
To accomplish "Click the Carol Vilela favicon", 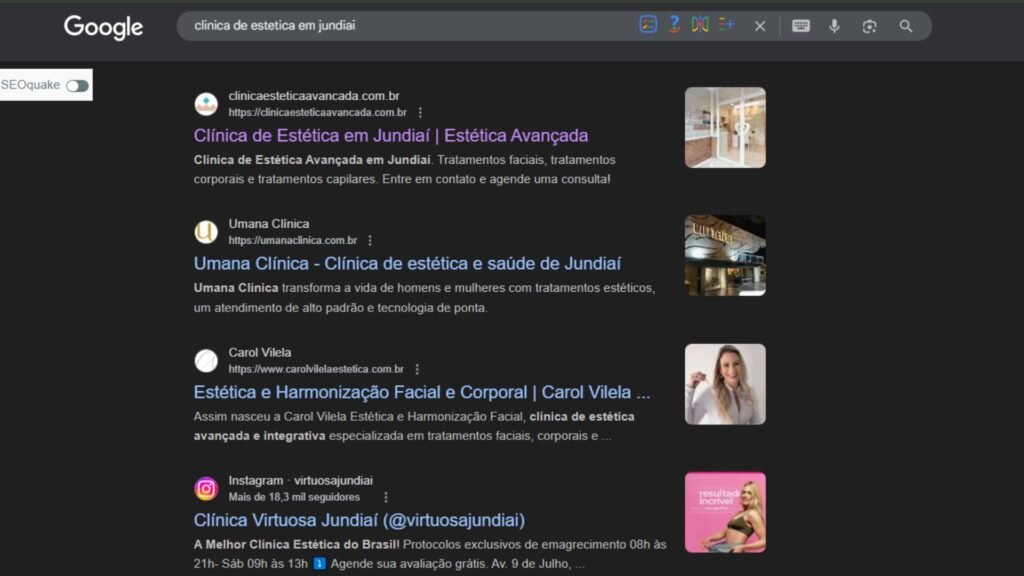I will pos(206,360).
